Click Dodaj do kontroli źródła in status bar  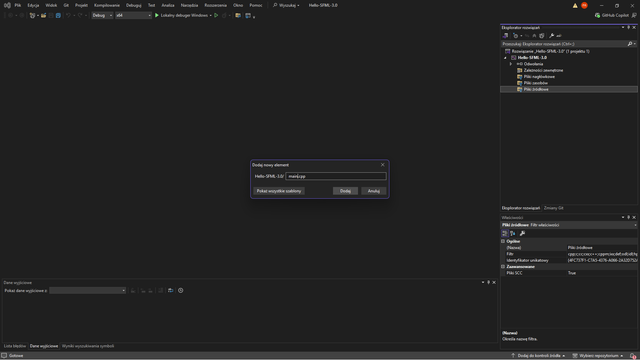538,356
